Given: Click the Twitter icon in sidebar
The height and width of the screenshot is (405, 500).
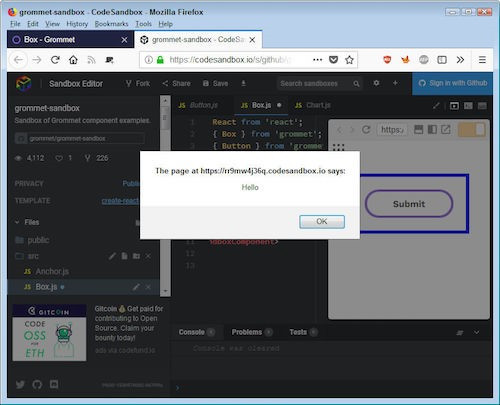Looking at the screenshot, I should (x=20, y=384).
